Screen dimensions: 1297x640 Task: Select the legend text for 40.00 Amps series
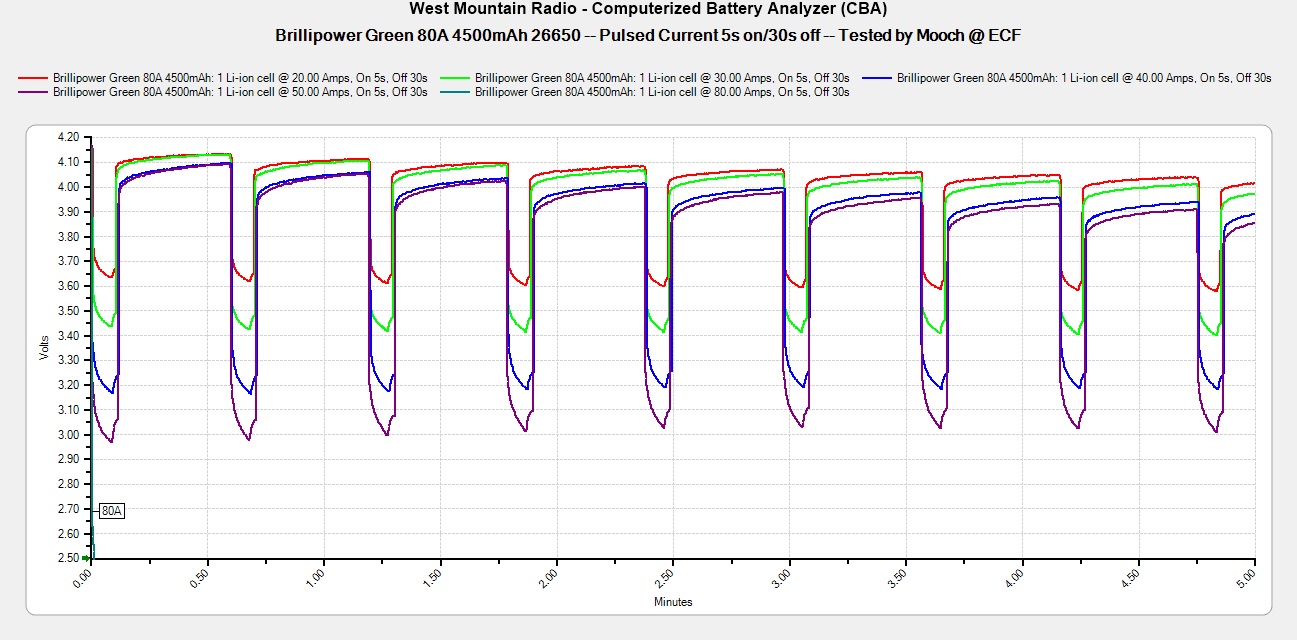click(x=1084, y=77)
